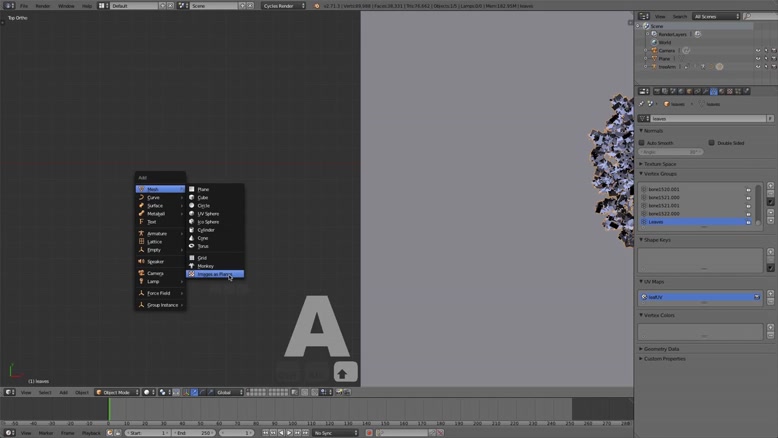The width and height of the screenshot is (778, 438).
Task: Open the Object Data properties tab icon
Action: 712,91
